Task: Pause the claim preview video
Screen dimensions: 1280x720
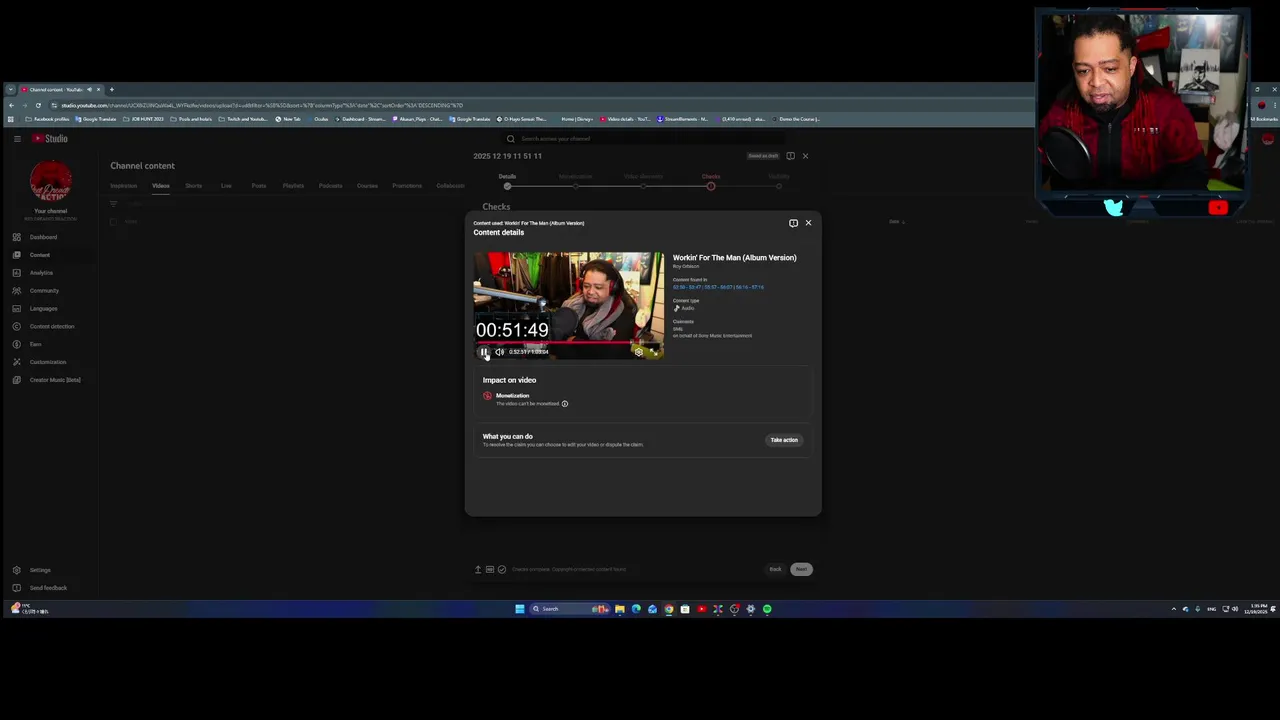Action: point(484,352)
